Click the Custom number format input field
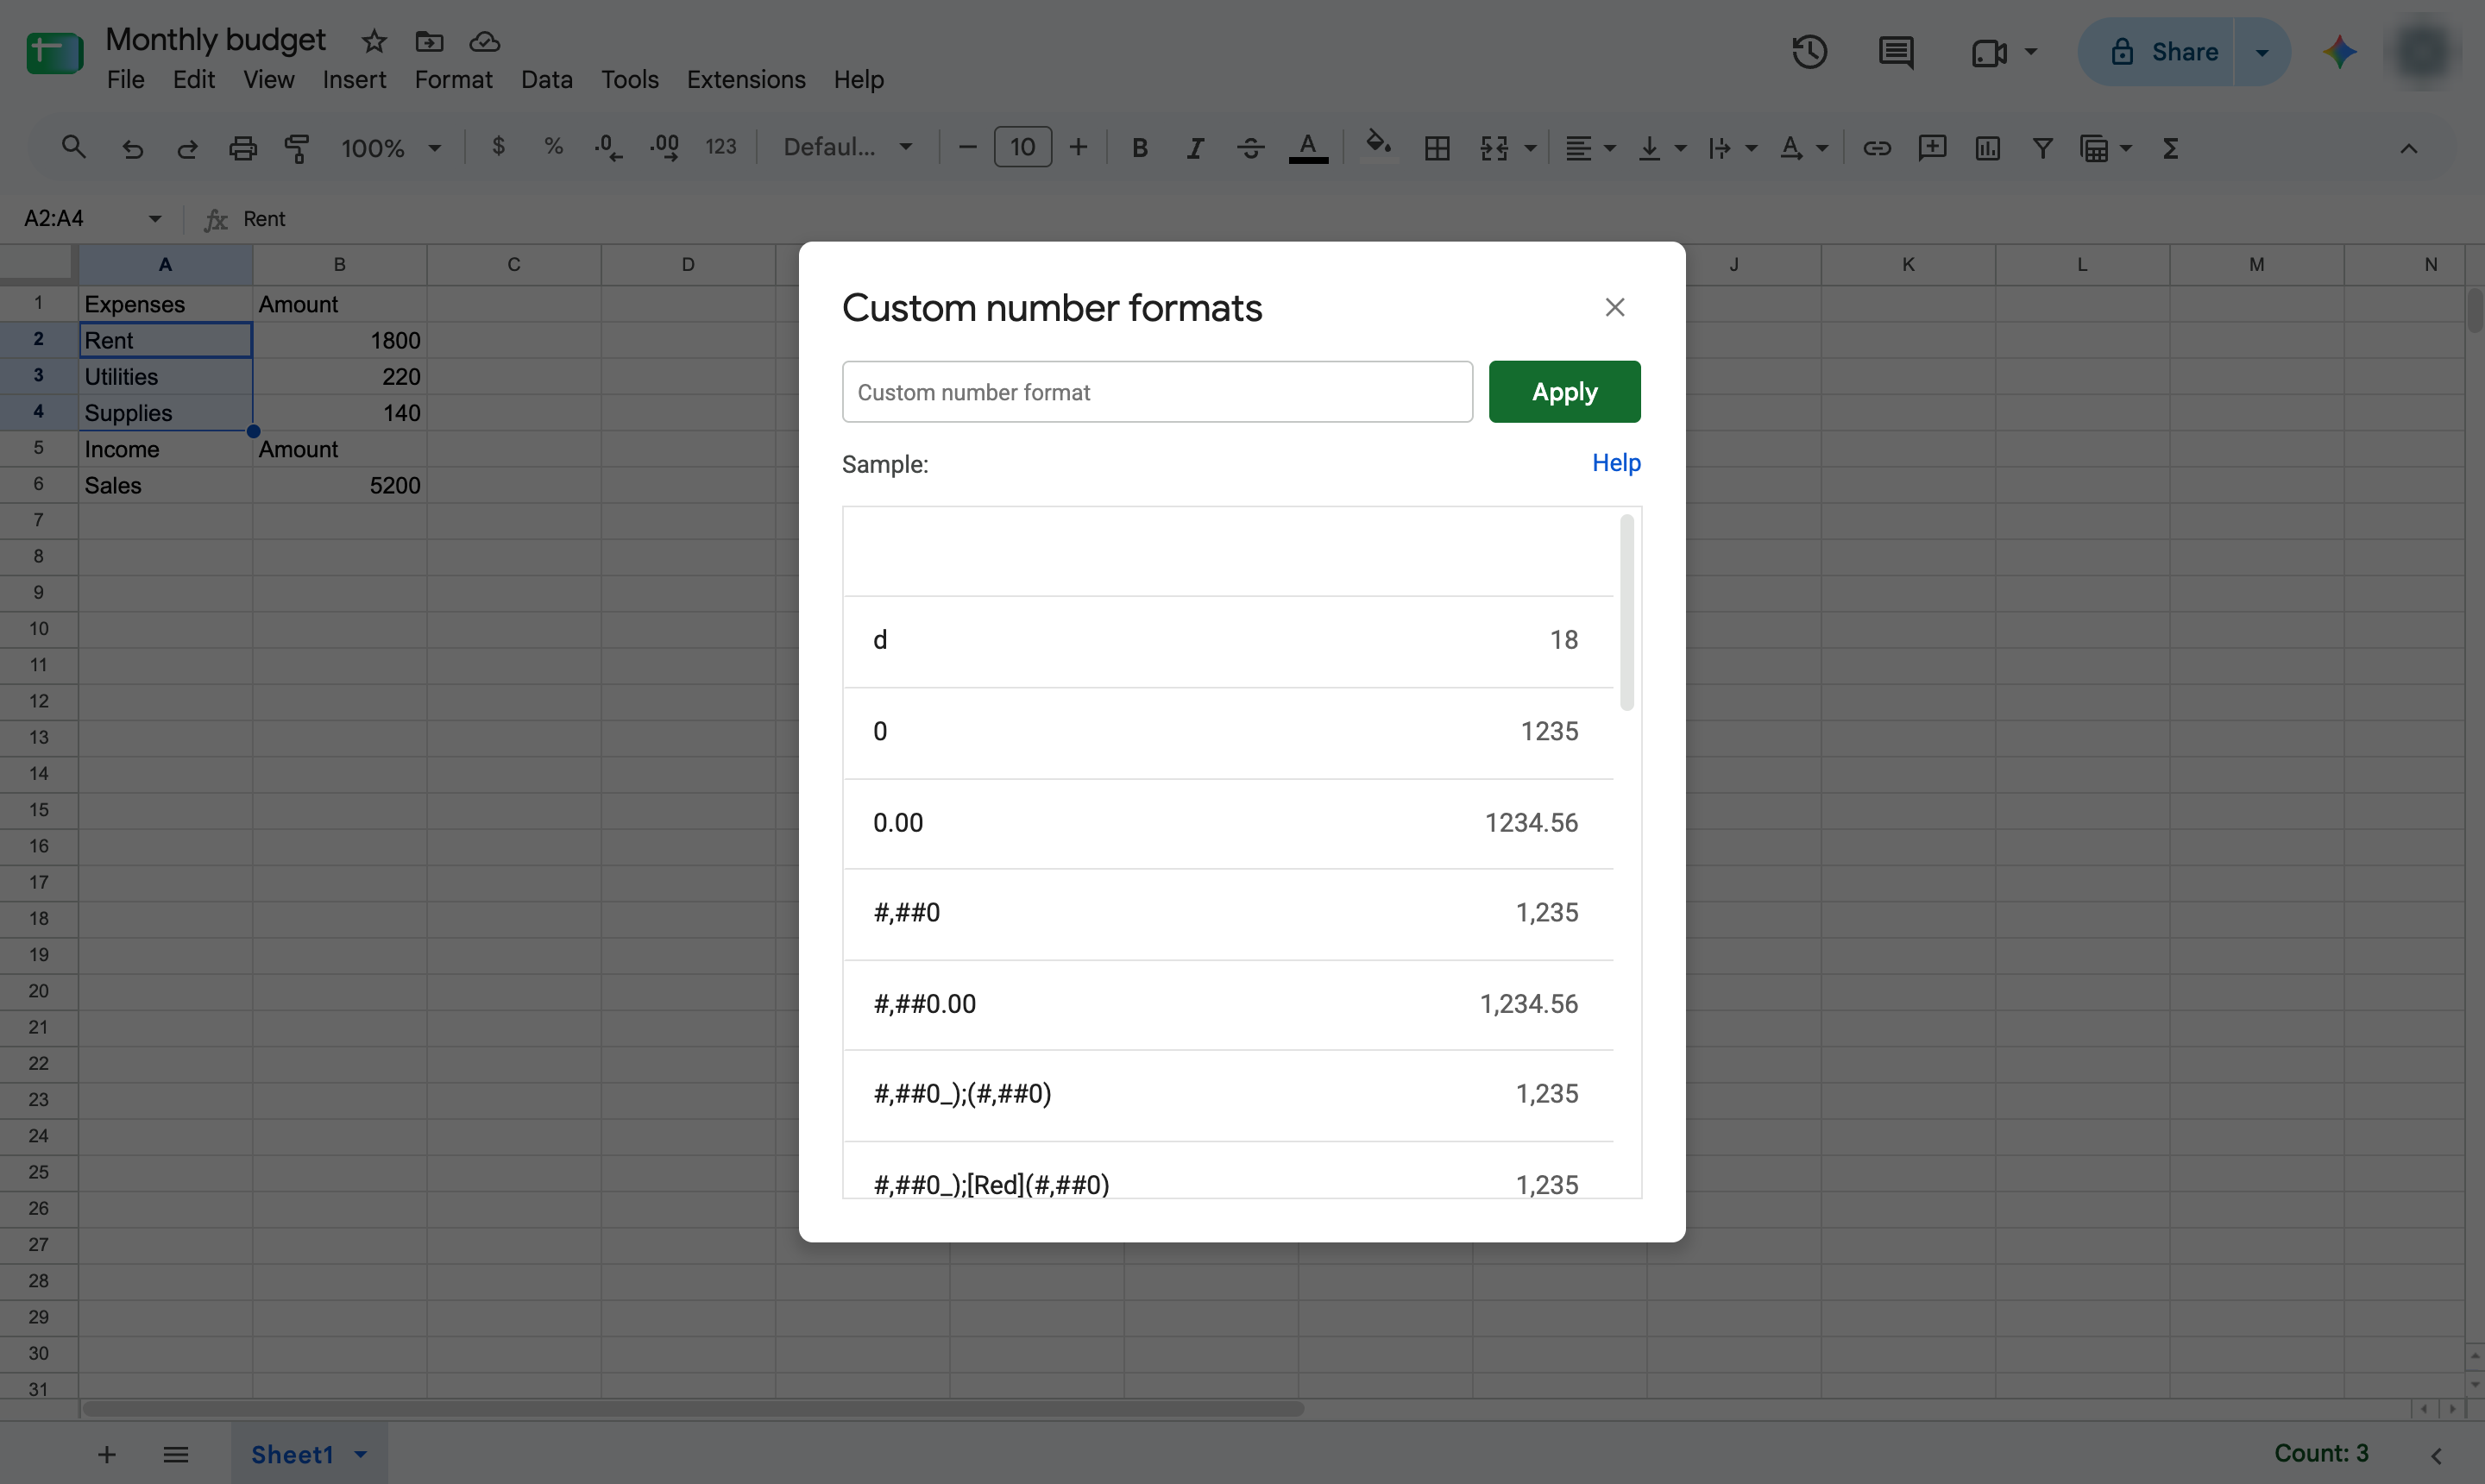2485x1484 pixels. (1157, 392)
